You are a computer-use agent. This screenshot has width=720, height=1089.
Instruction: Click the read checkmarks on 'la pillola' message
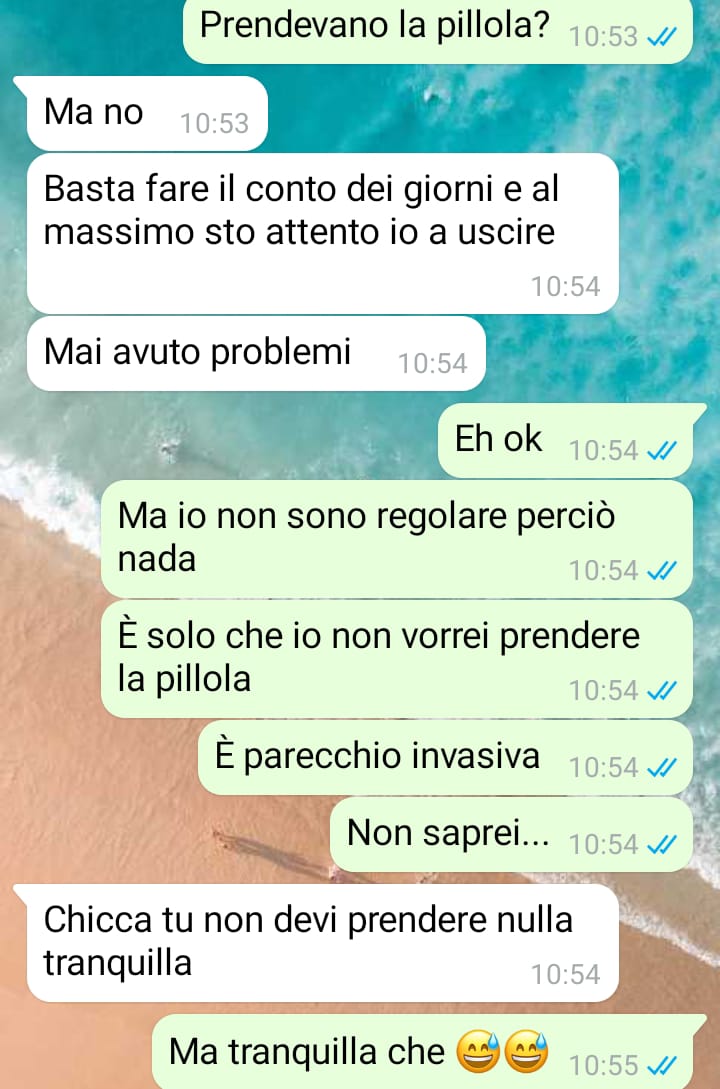click(661, 691)
